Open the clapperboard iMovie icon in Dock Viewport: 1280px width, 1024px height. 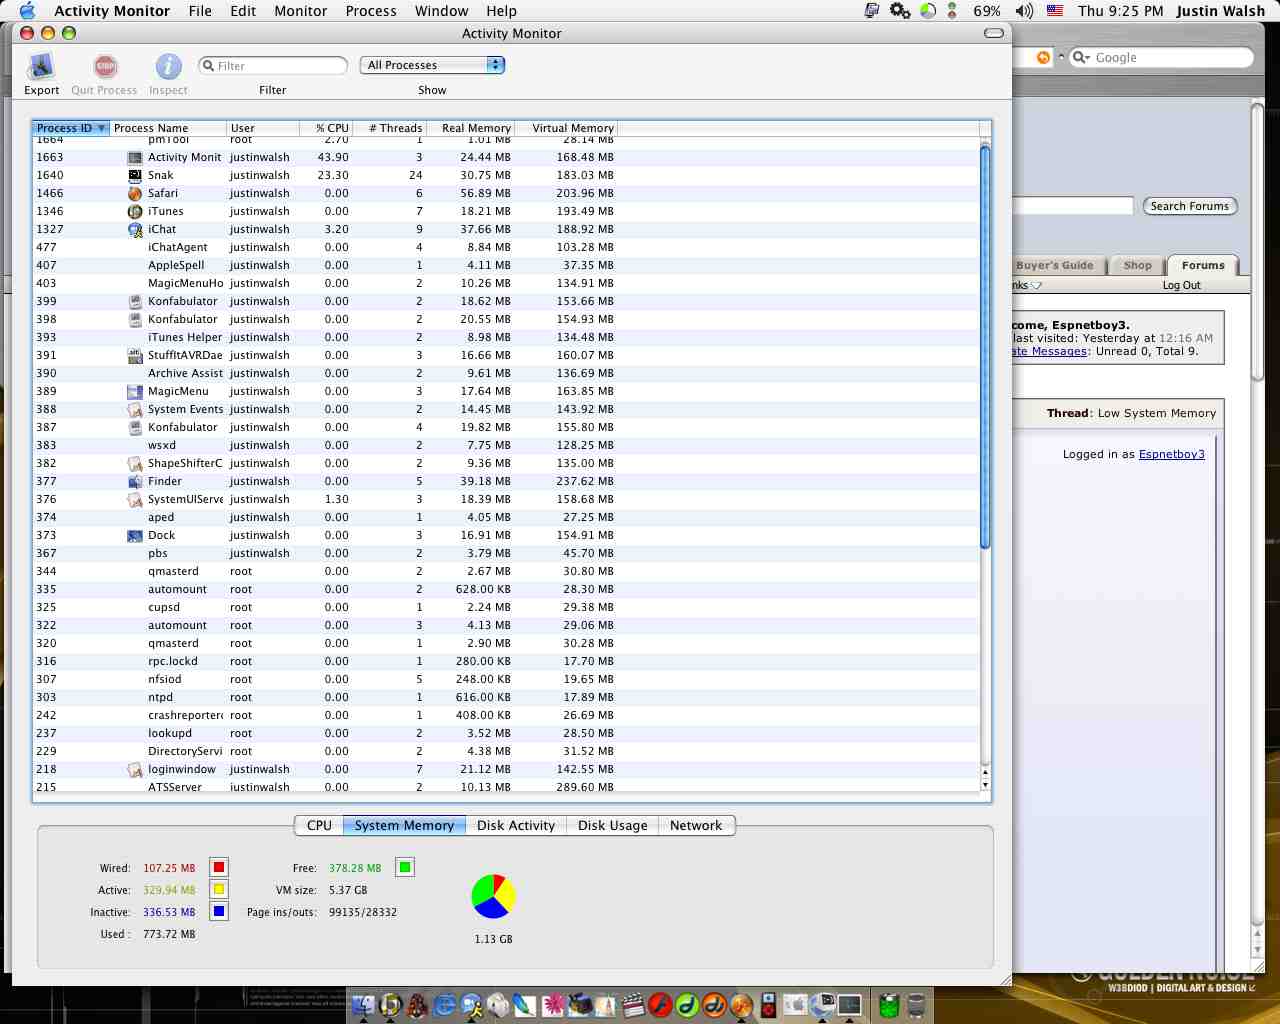tap(633, 1005)
